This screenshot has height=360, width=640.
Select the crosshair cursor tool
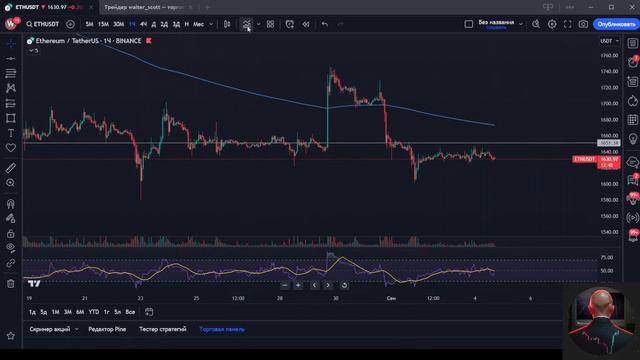pyautogui.click(x=11, y=44)
